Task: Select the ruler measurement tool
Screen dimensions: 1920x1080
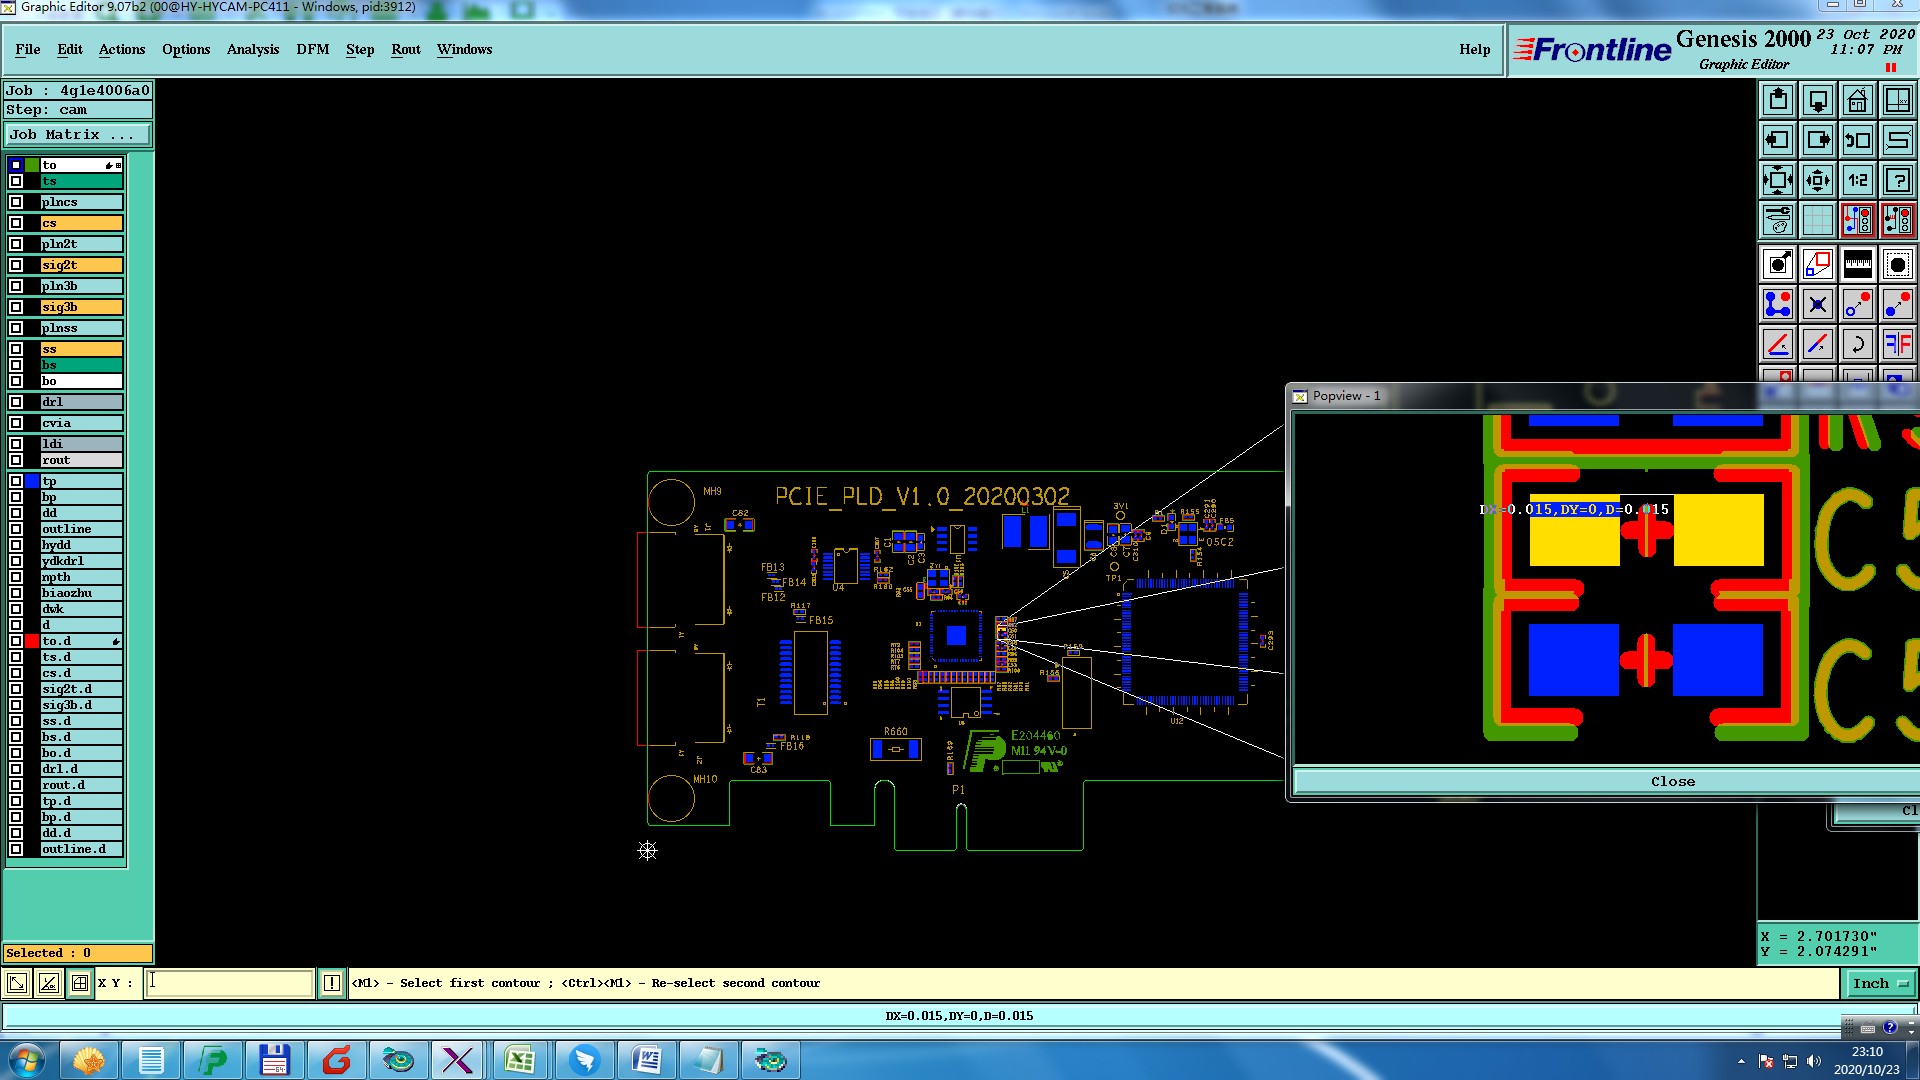Action: click(1858, 264)
